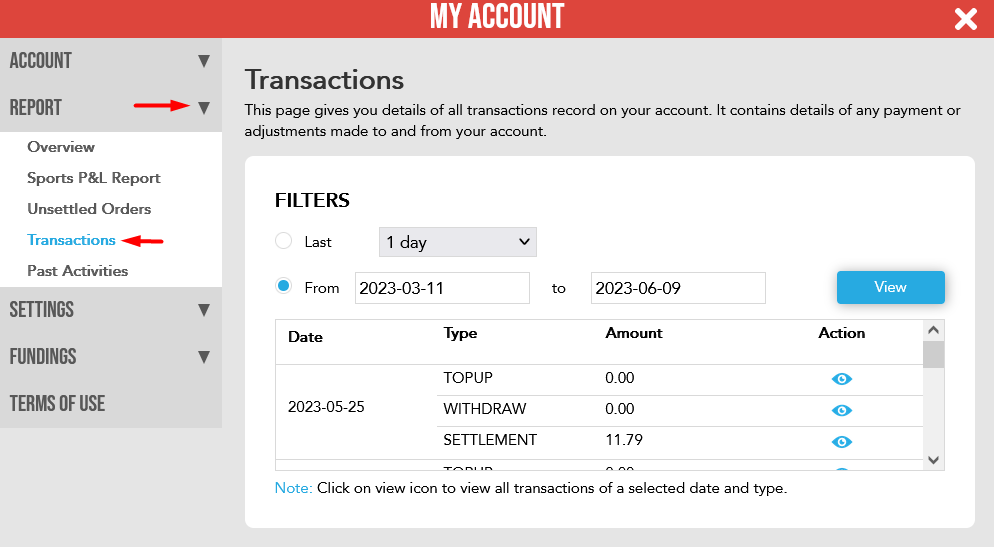The width and height of the screenshot is (994, 547).
Task: Open the Sports P&L Report page
Action: 94,178
